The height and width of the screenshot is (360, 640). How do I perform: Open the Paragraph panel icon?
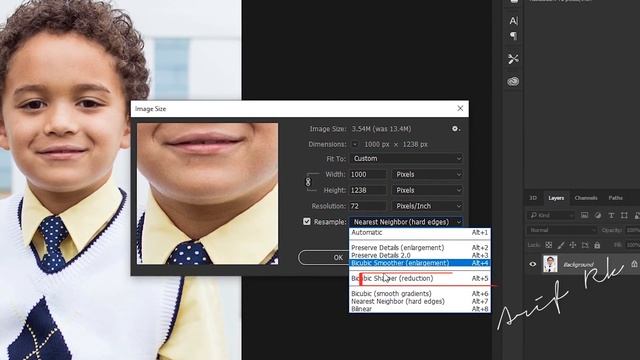513,36
